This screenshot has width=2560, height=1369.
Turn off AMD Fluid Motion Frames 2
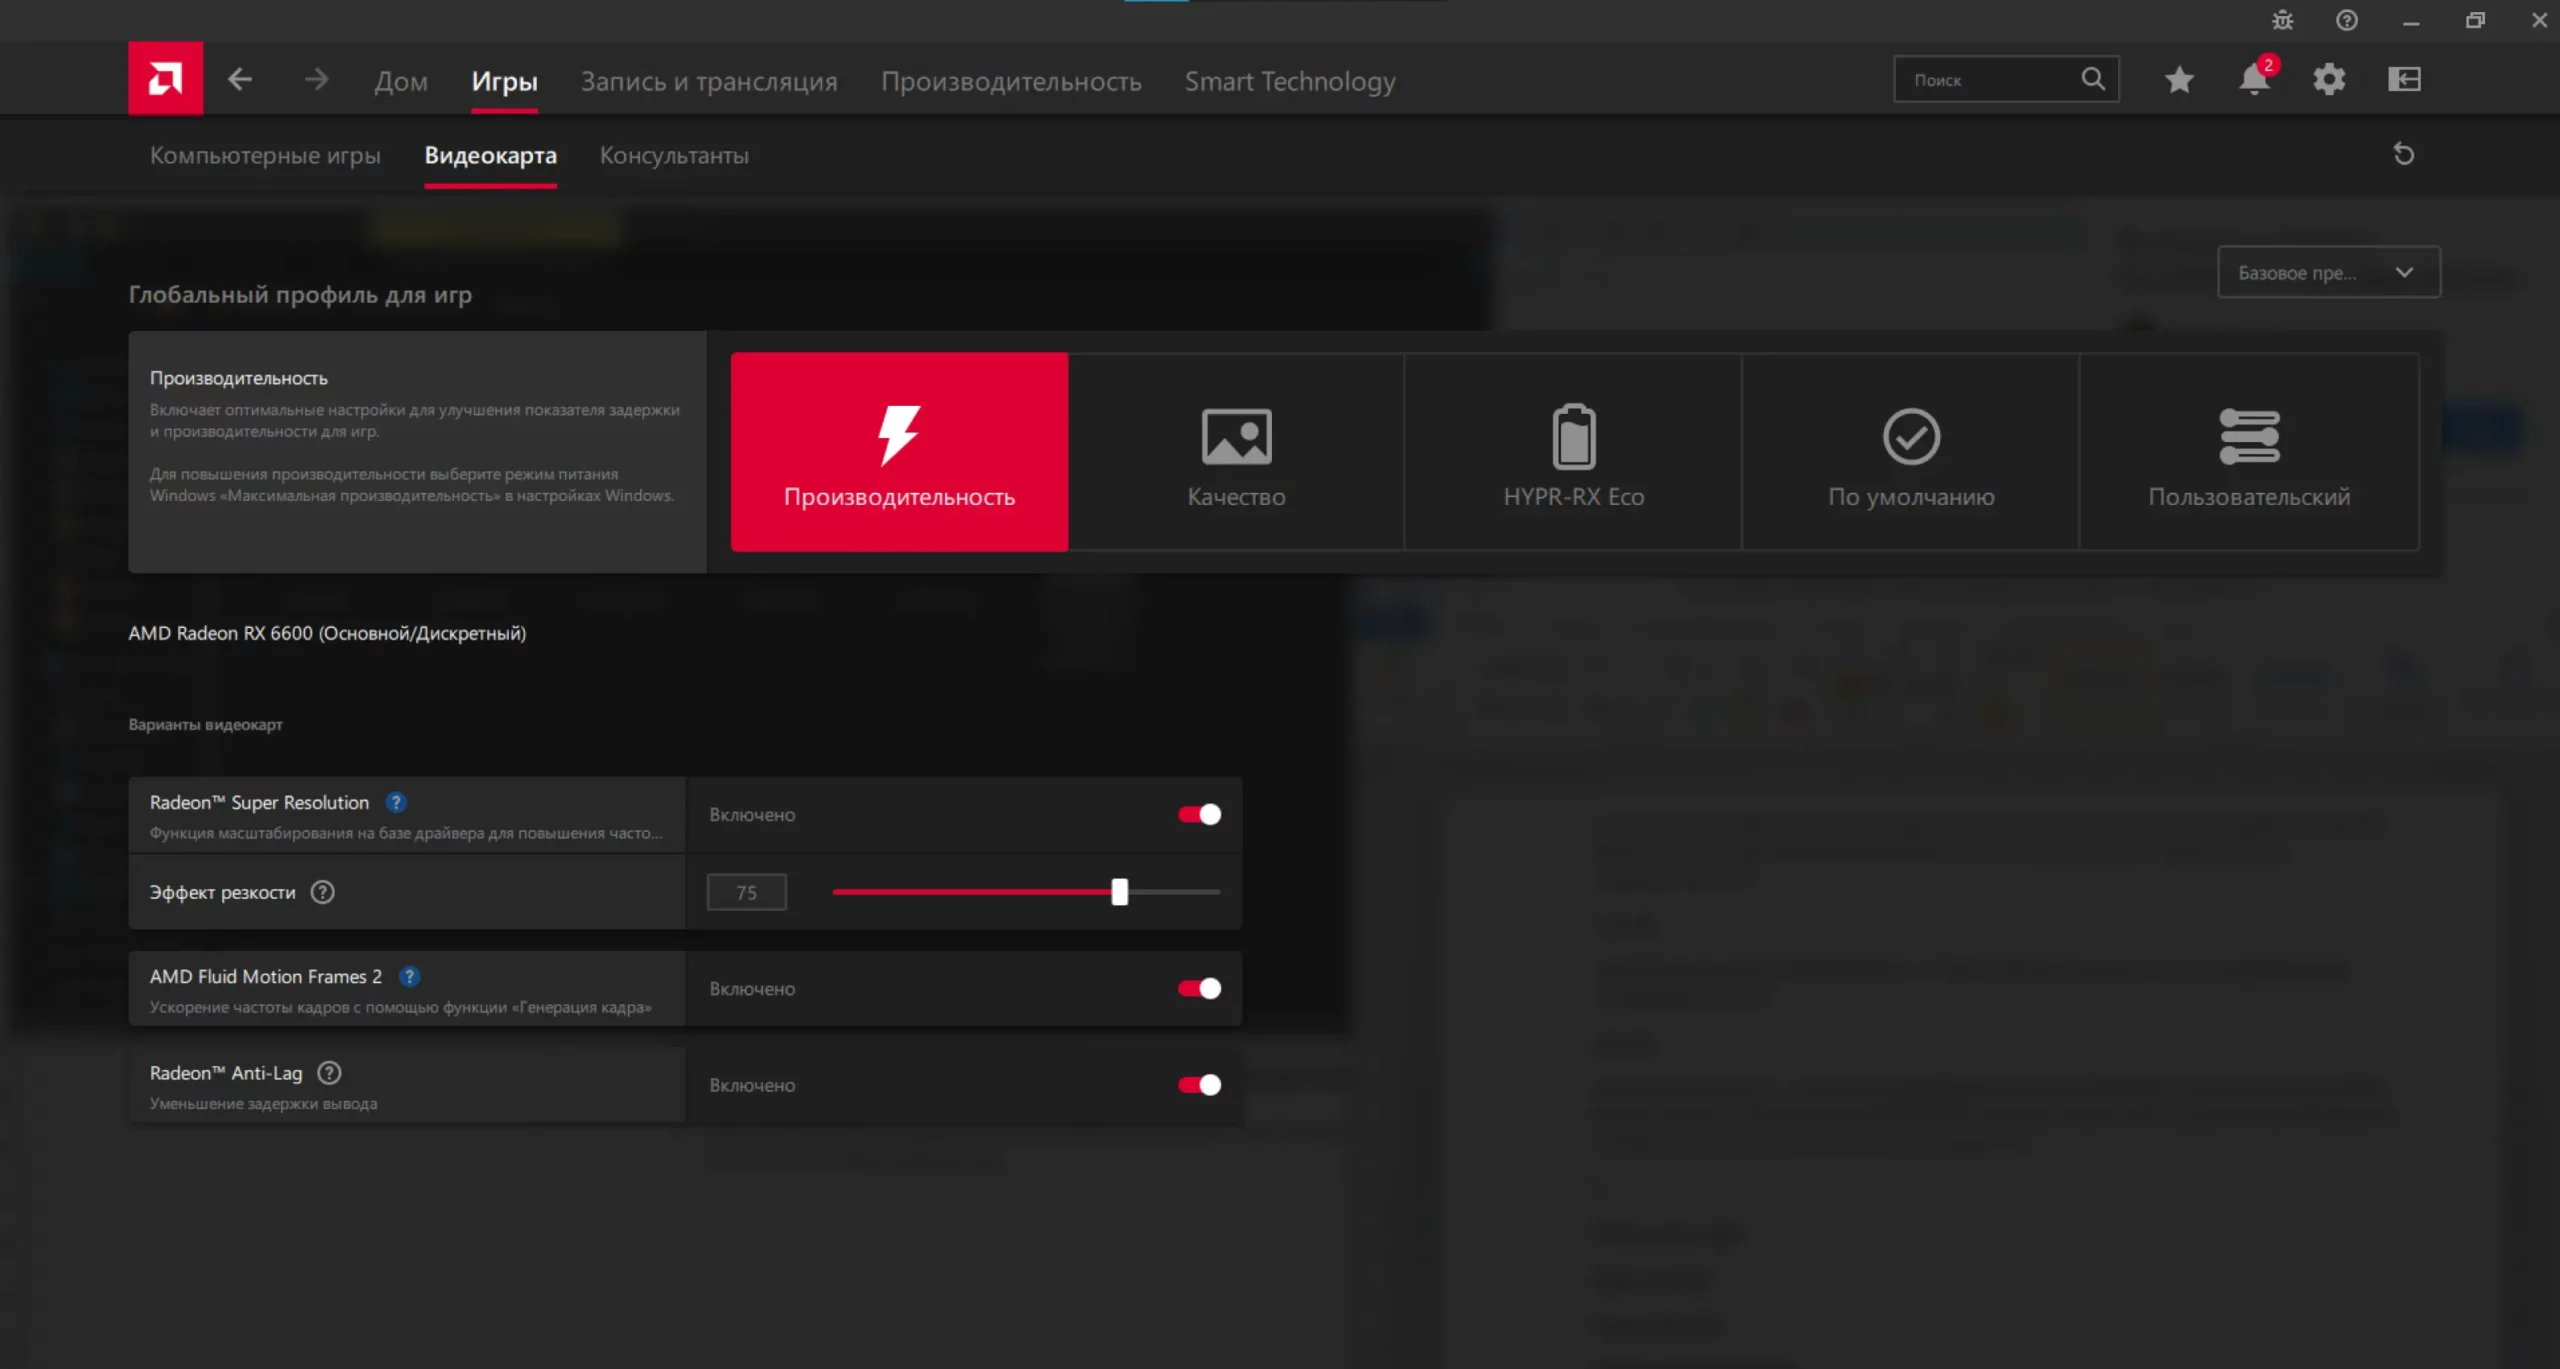(1199, 988)
